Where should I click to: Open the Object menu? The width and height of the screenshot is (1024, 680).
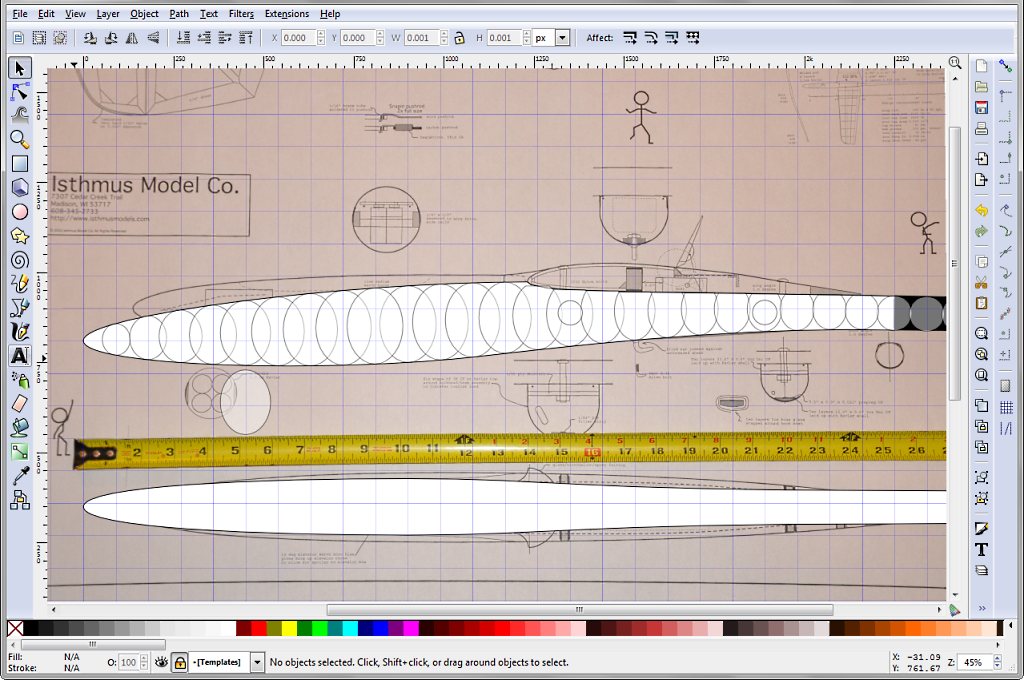[x=144, y=13]
